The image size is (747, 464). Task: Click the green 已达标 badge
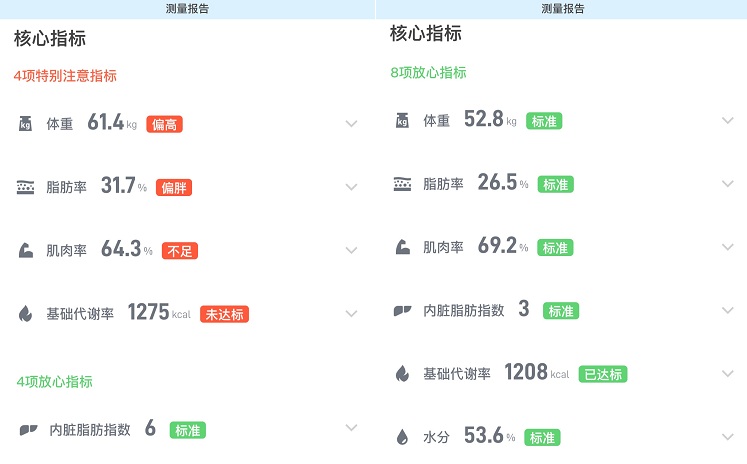pos(603,374)
